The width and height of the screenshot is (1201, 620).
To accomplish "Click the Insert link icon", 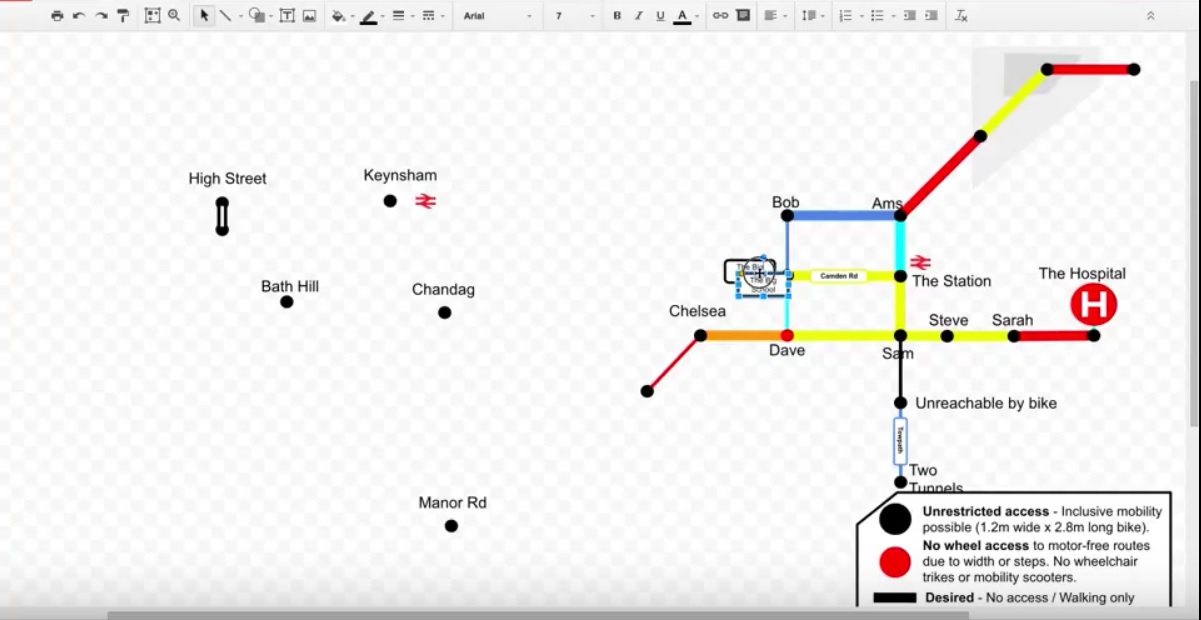I will point(720,16).
